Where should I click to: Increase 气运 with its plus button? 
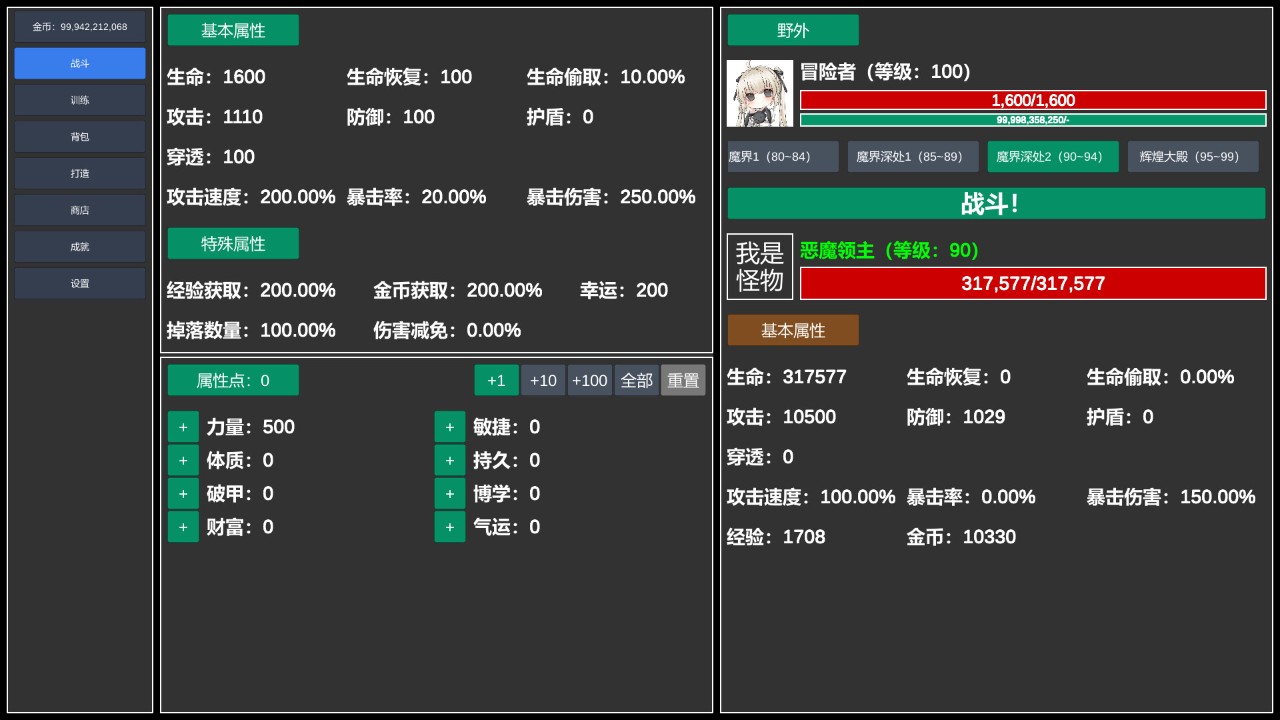click(450, 526)
